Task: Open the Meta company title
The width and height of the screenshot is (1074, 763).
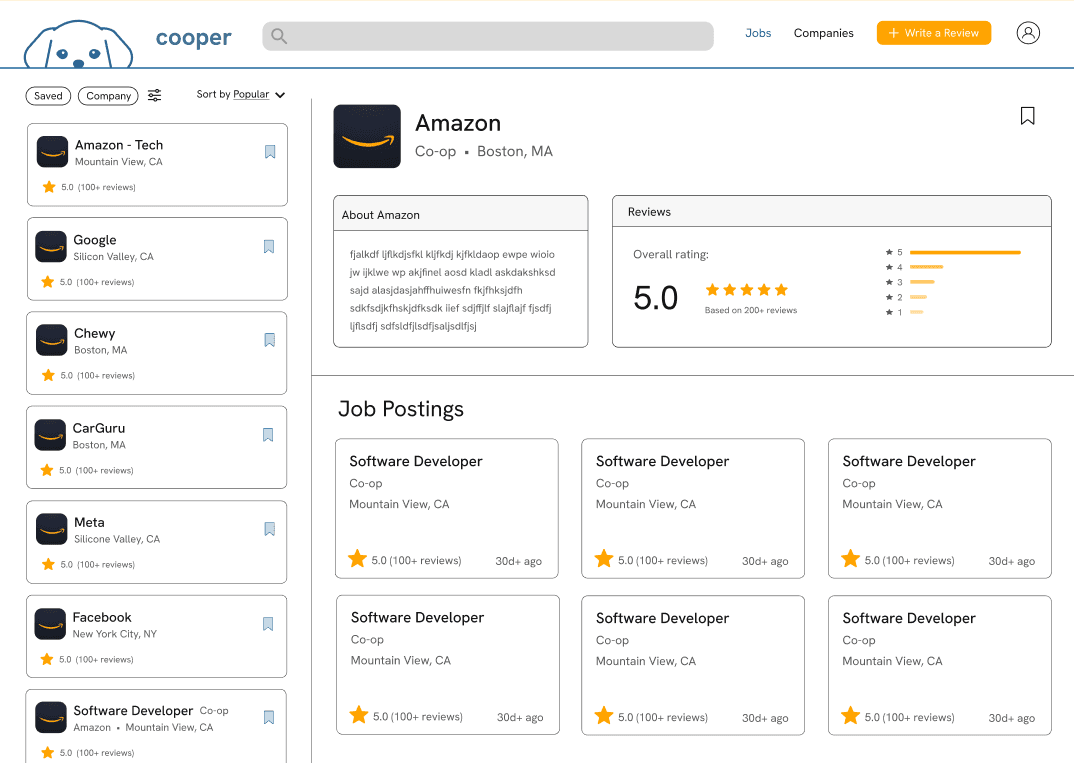Action: tap(89, 522)
